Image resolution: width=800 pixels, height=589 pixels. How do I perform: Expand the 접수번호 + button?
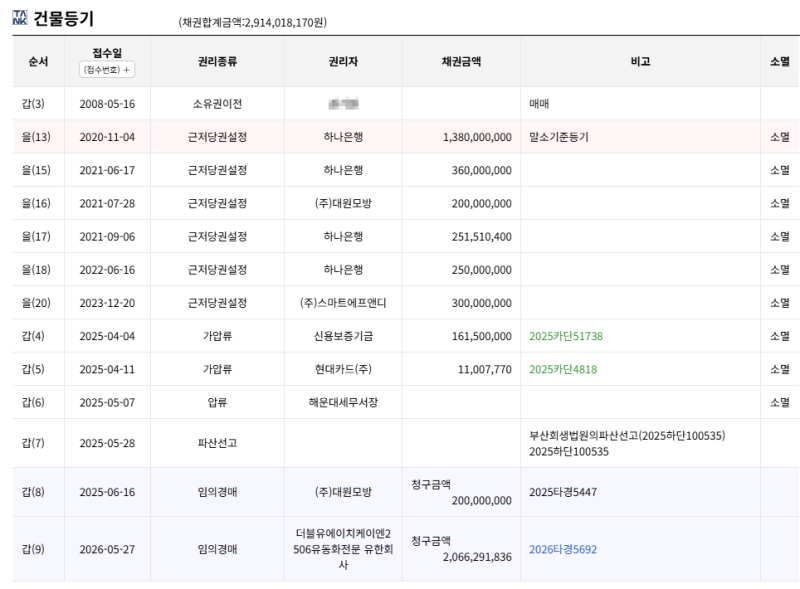click(x=107, y=70)
